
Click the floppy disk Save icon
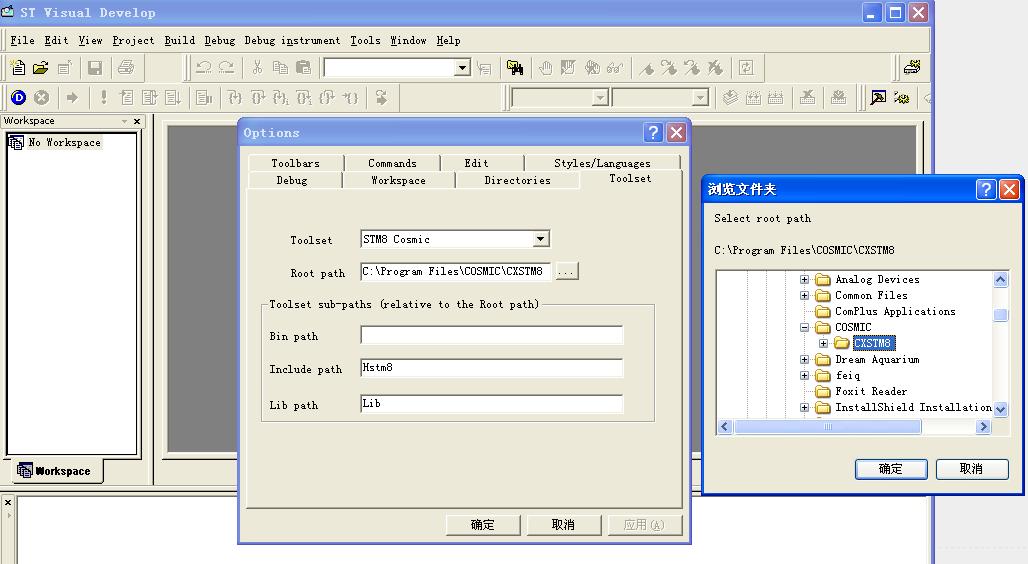pos(95,68)
